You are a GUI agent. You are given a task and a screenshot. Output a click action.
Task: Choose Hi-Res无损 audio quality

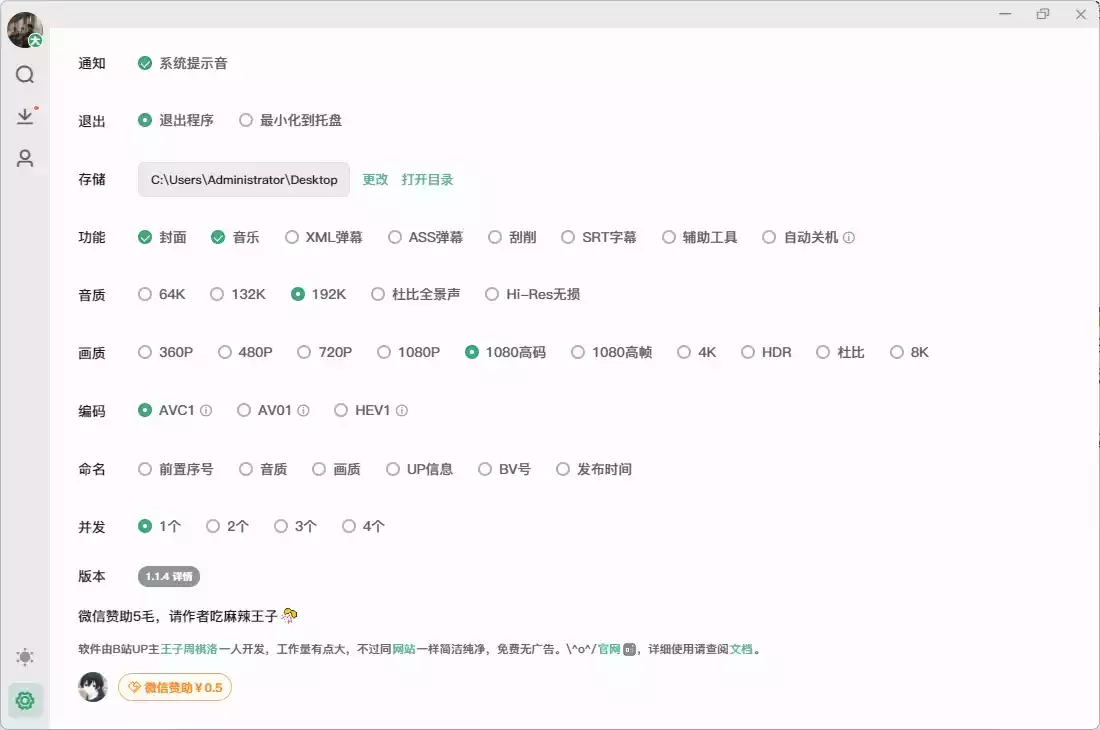coord(492,294)
